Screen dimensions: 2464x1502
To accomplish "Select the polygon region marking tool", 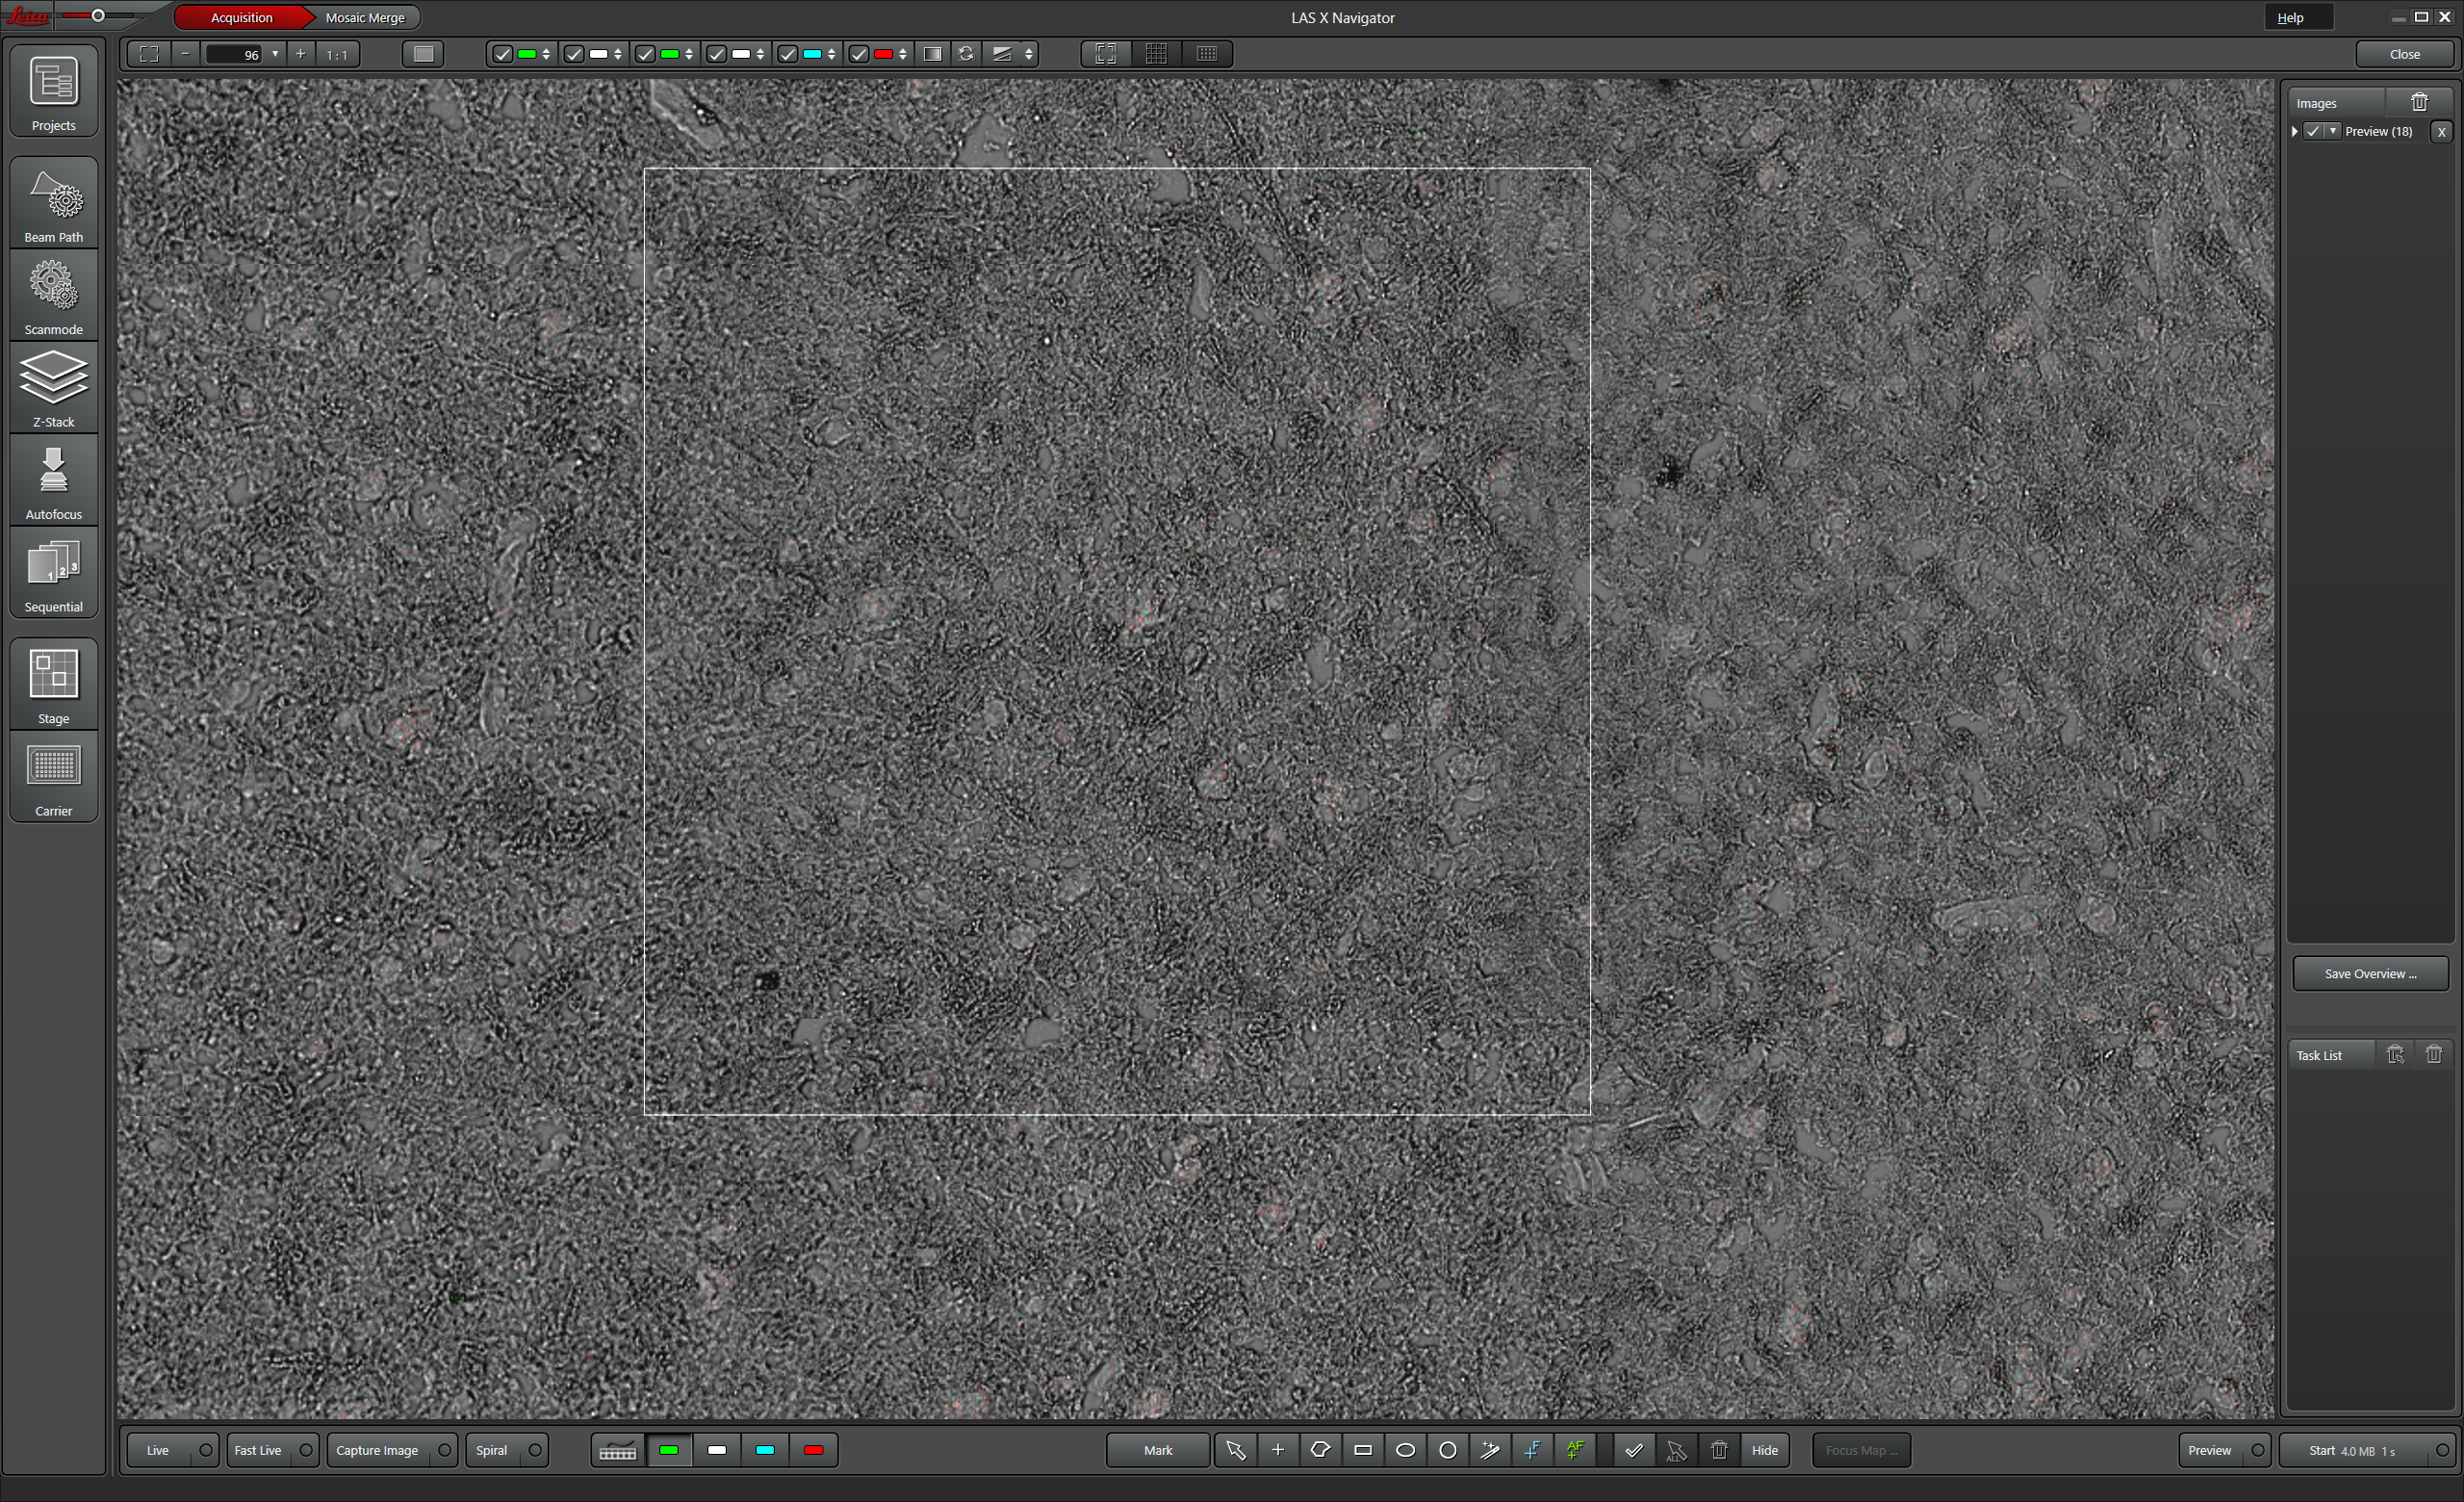I will [x=1320, y=1450].
